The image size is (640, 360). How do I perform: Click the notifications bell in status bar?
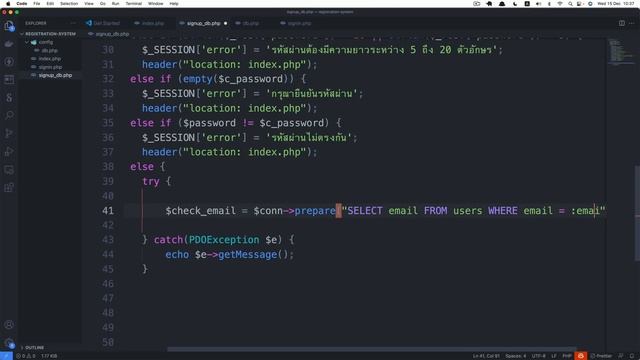tap(632, 356)
